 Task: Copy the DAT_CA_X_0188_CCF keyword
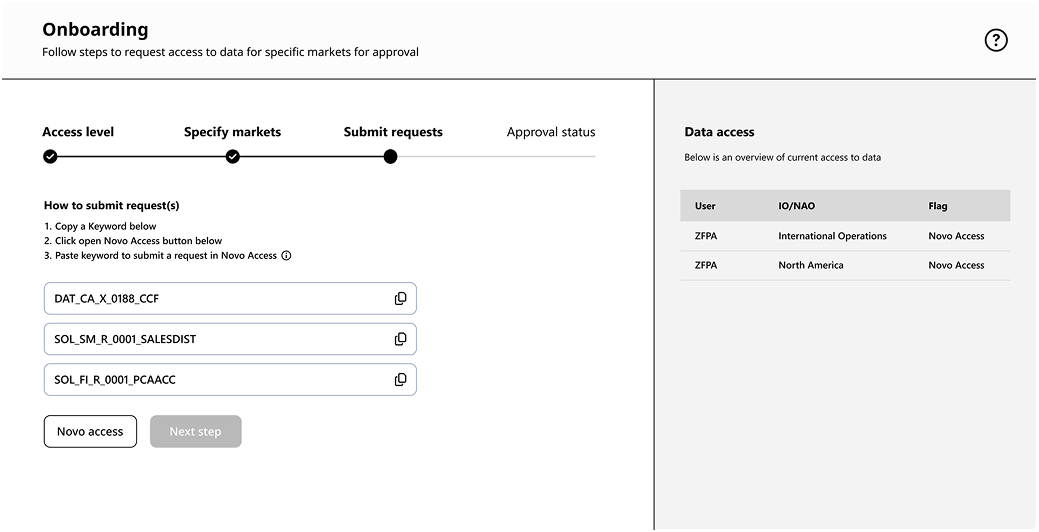pos(400,299)
